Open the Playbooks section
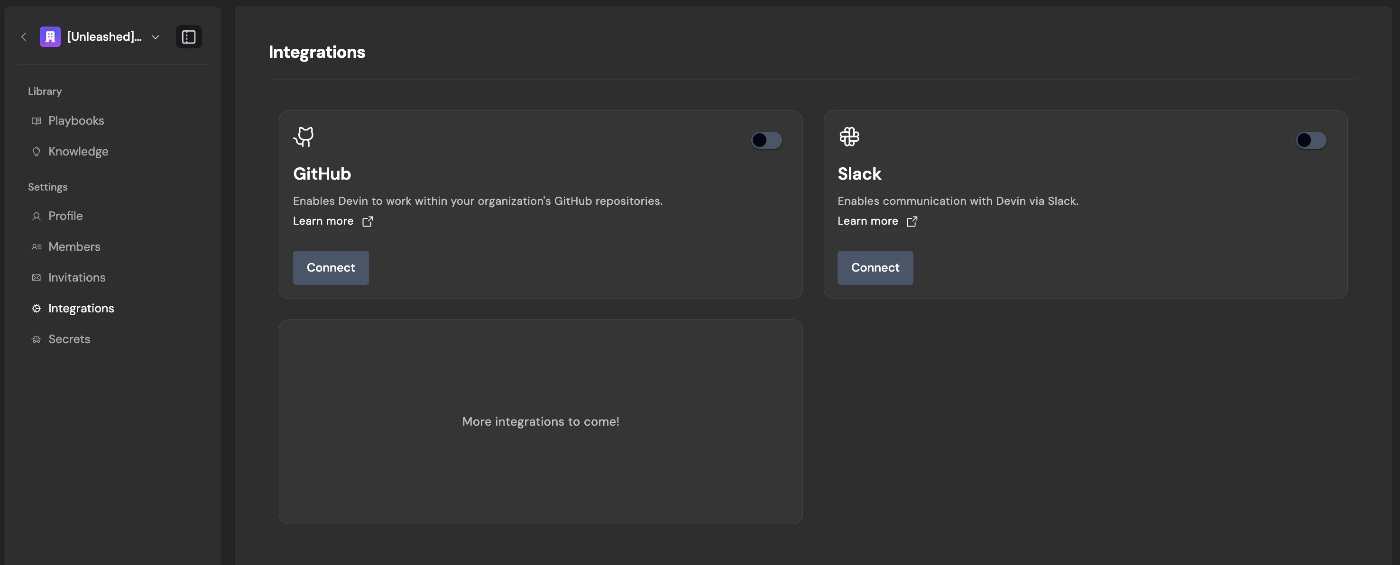 pos(76,121)
